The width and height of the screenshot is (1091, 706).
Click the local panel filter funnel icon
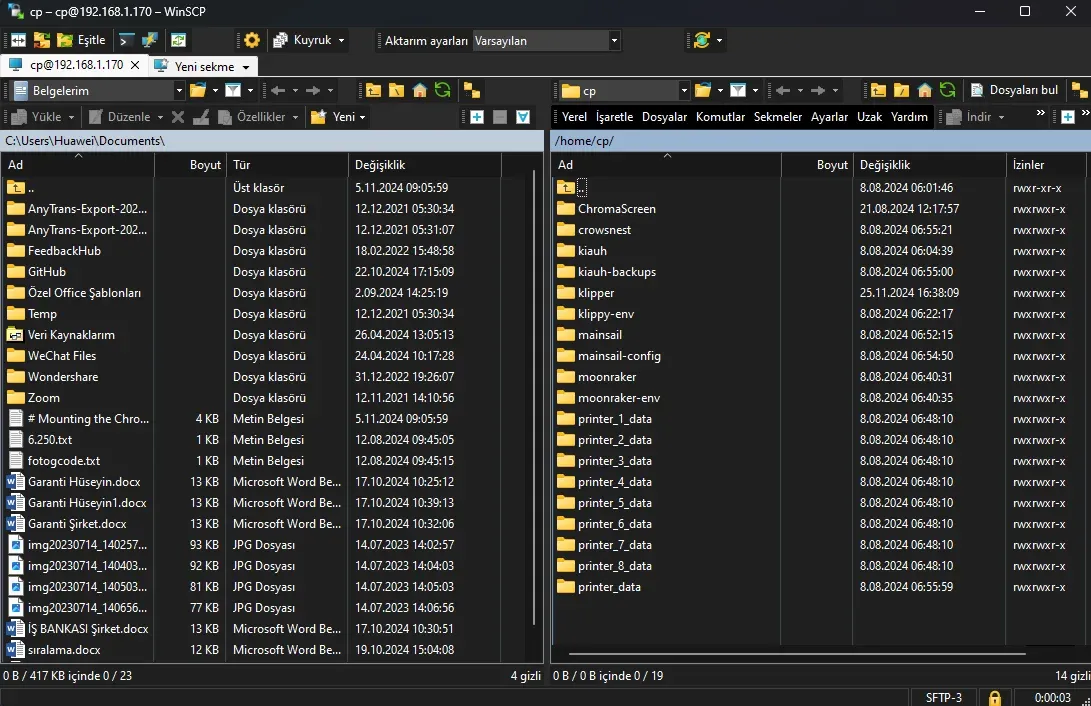(233, 90)
